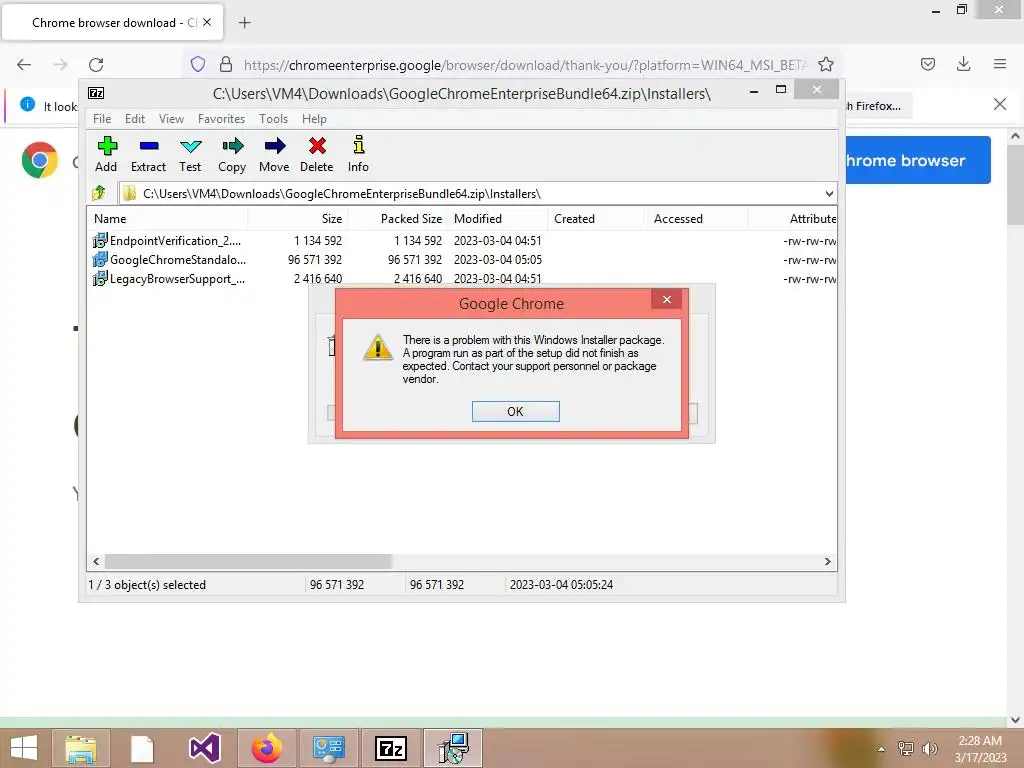Sort files by the Size column
Image resolution: width=1024 pixels, height=768 pixels.
(297, 219)
